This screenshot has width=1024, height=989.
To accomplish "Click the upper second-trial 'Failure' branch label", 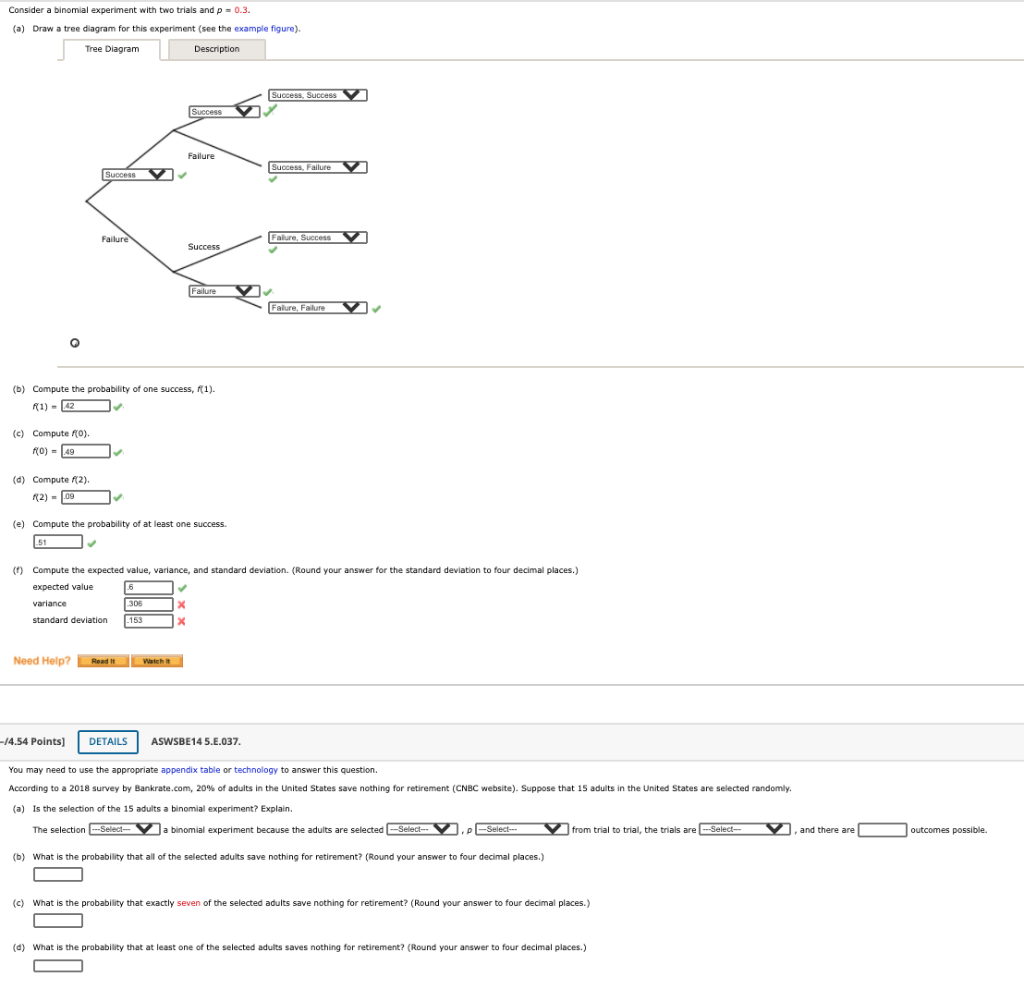I will 201,156.
